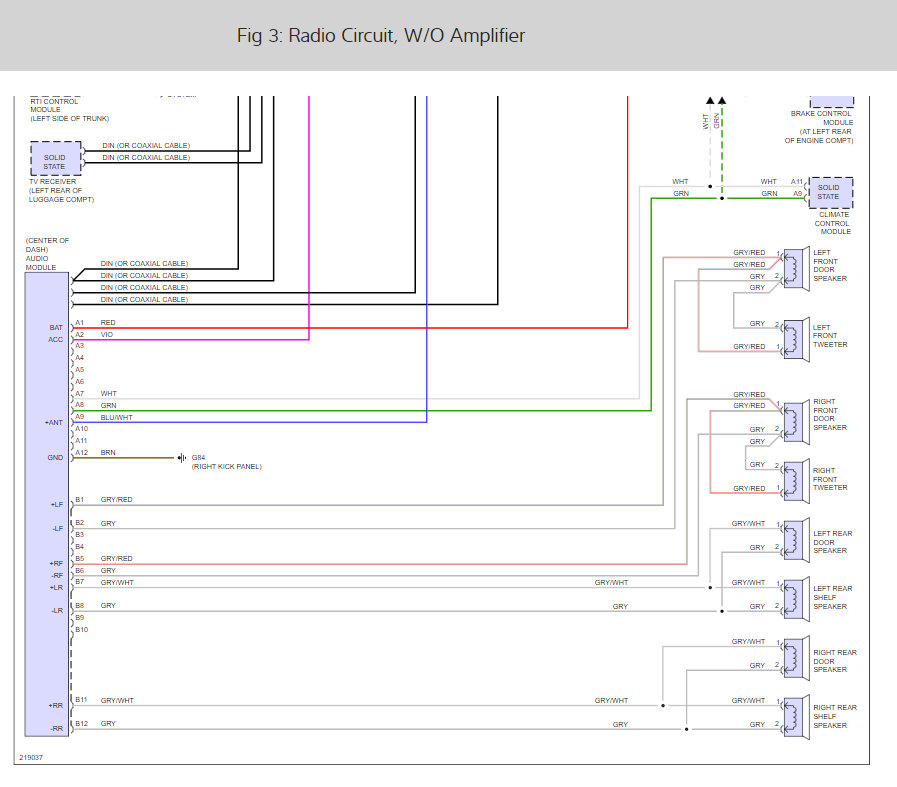The width and height of the screenshot is (897, 787).
Task: Click the 'RIGHT FRONT TWEETER' label
Action: (x=830, y=479)
